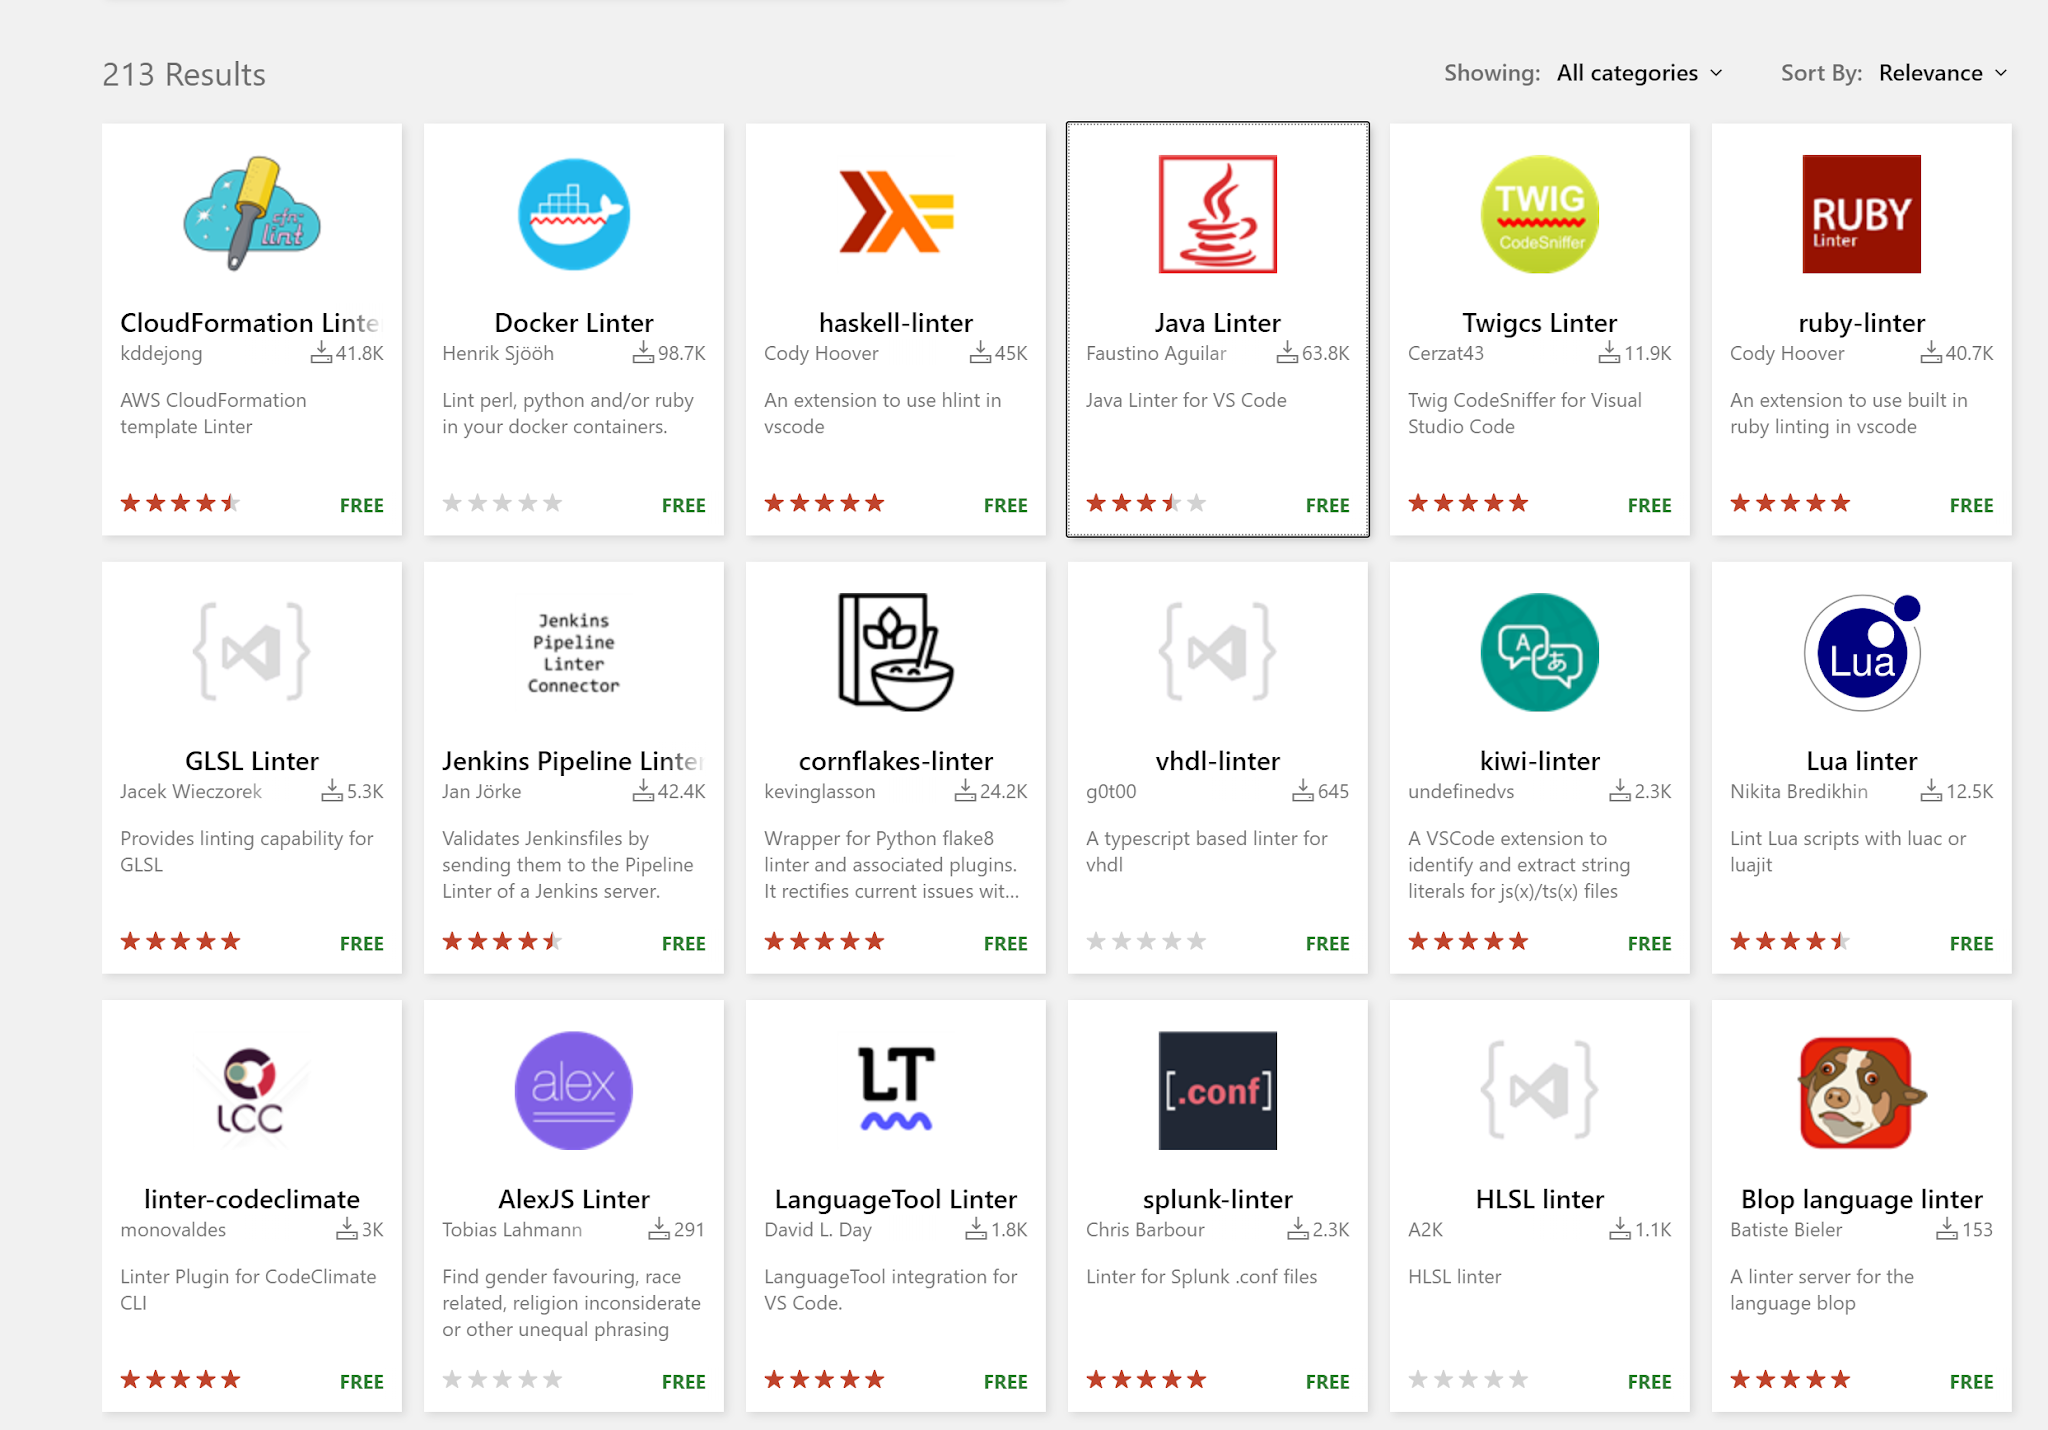The height and width of the screenshot is (1430, 2048).
Task: Click the HLSL linter card title
Action: coord(1539,1199)
